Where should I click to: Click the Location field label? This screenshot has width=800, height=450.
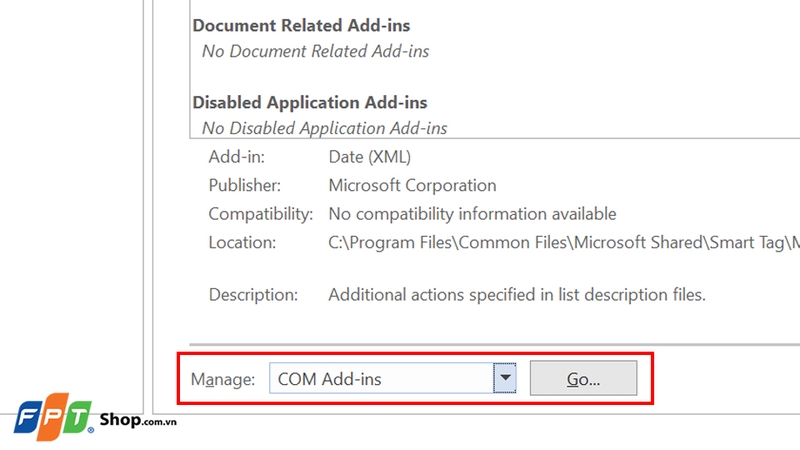tap(241, 242)
